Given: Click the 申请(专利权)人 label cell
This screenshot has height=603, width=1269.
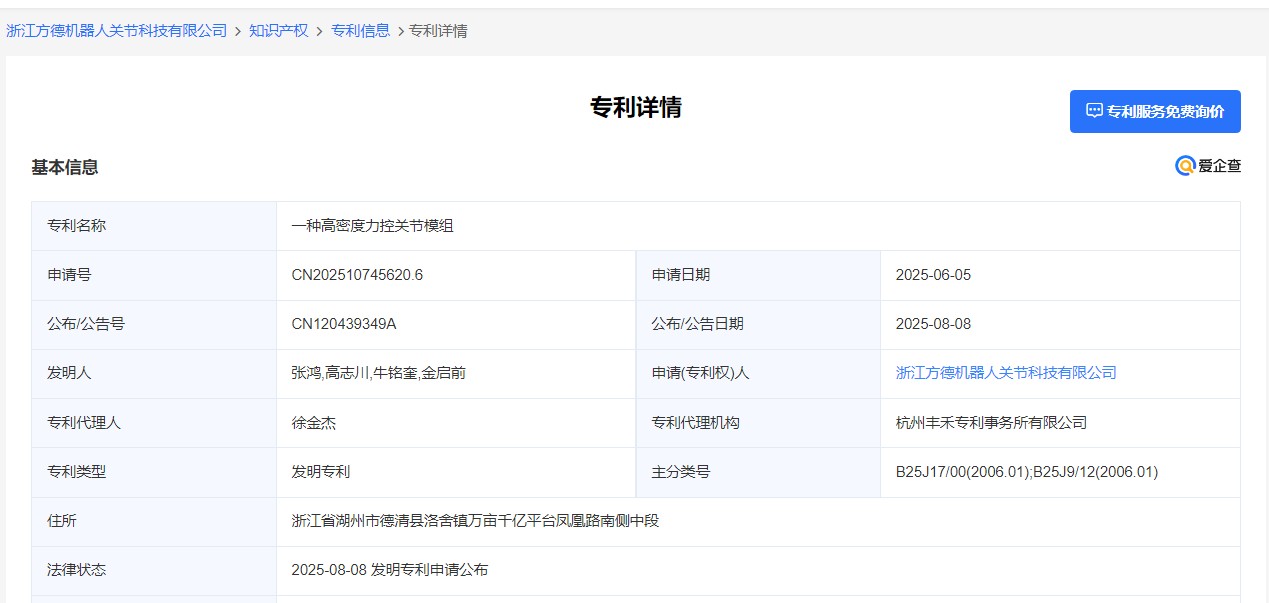Looking at the screenshot, I should point(758,373).
